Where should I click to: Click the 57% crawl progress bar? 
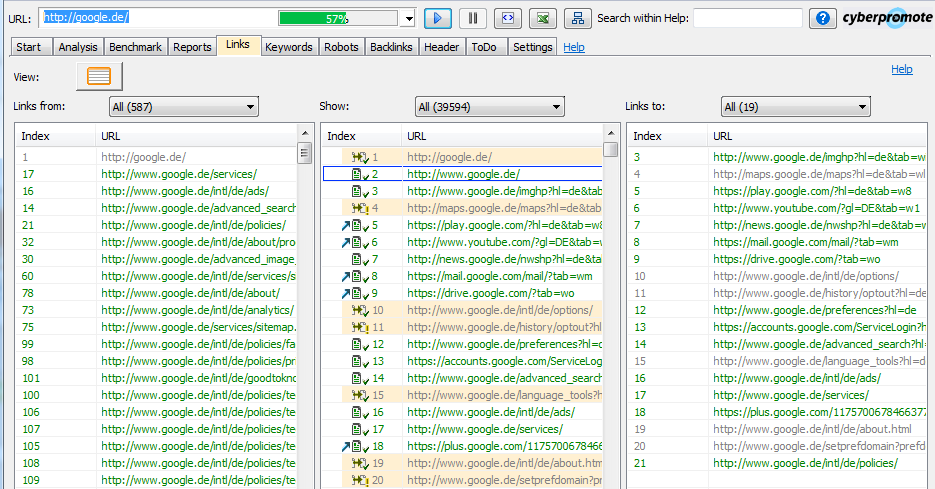pos(338,18)
